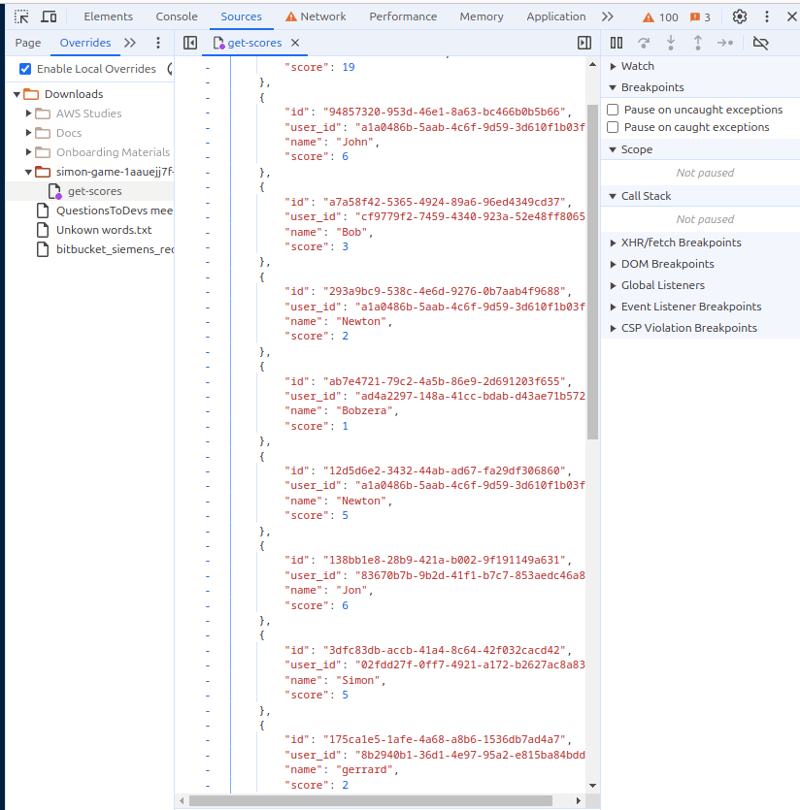Image resolution: width=800 pixels, height=810 pixels.
Task: Click the "Simon" name value
Action: pyautogui.click(x=358, y=680)
